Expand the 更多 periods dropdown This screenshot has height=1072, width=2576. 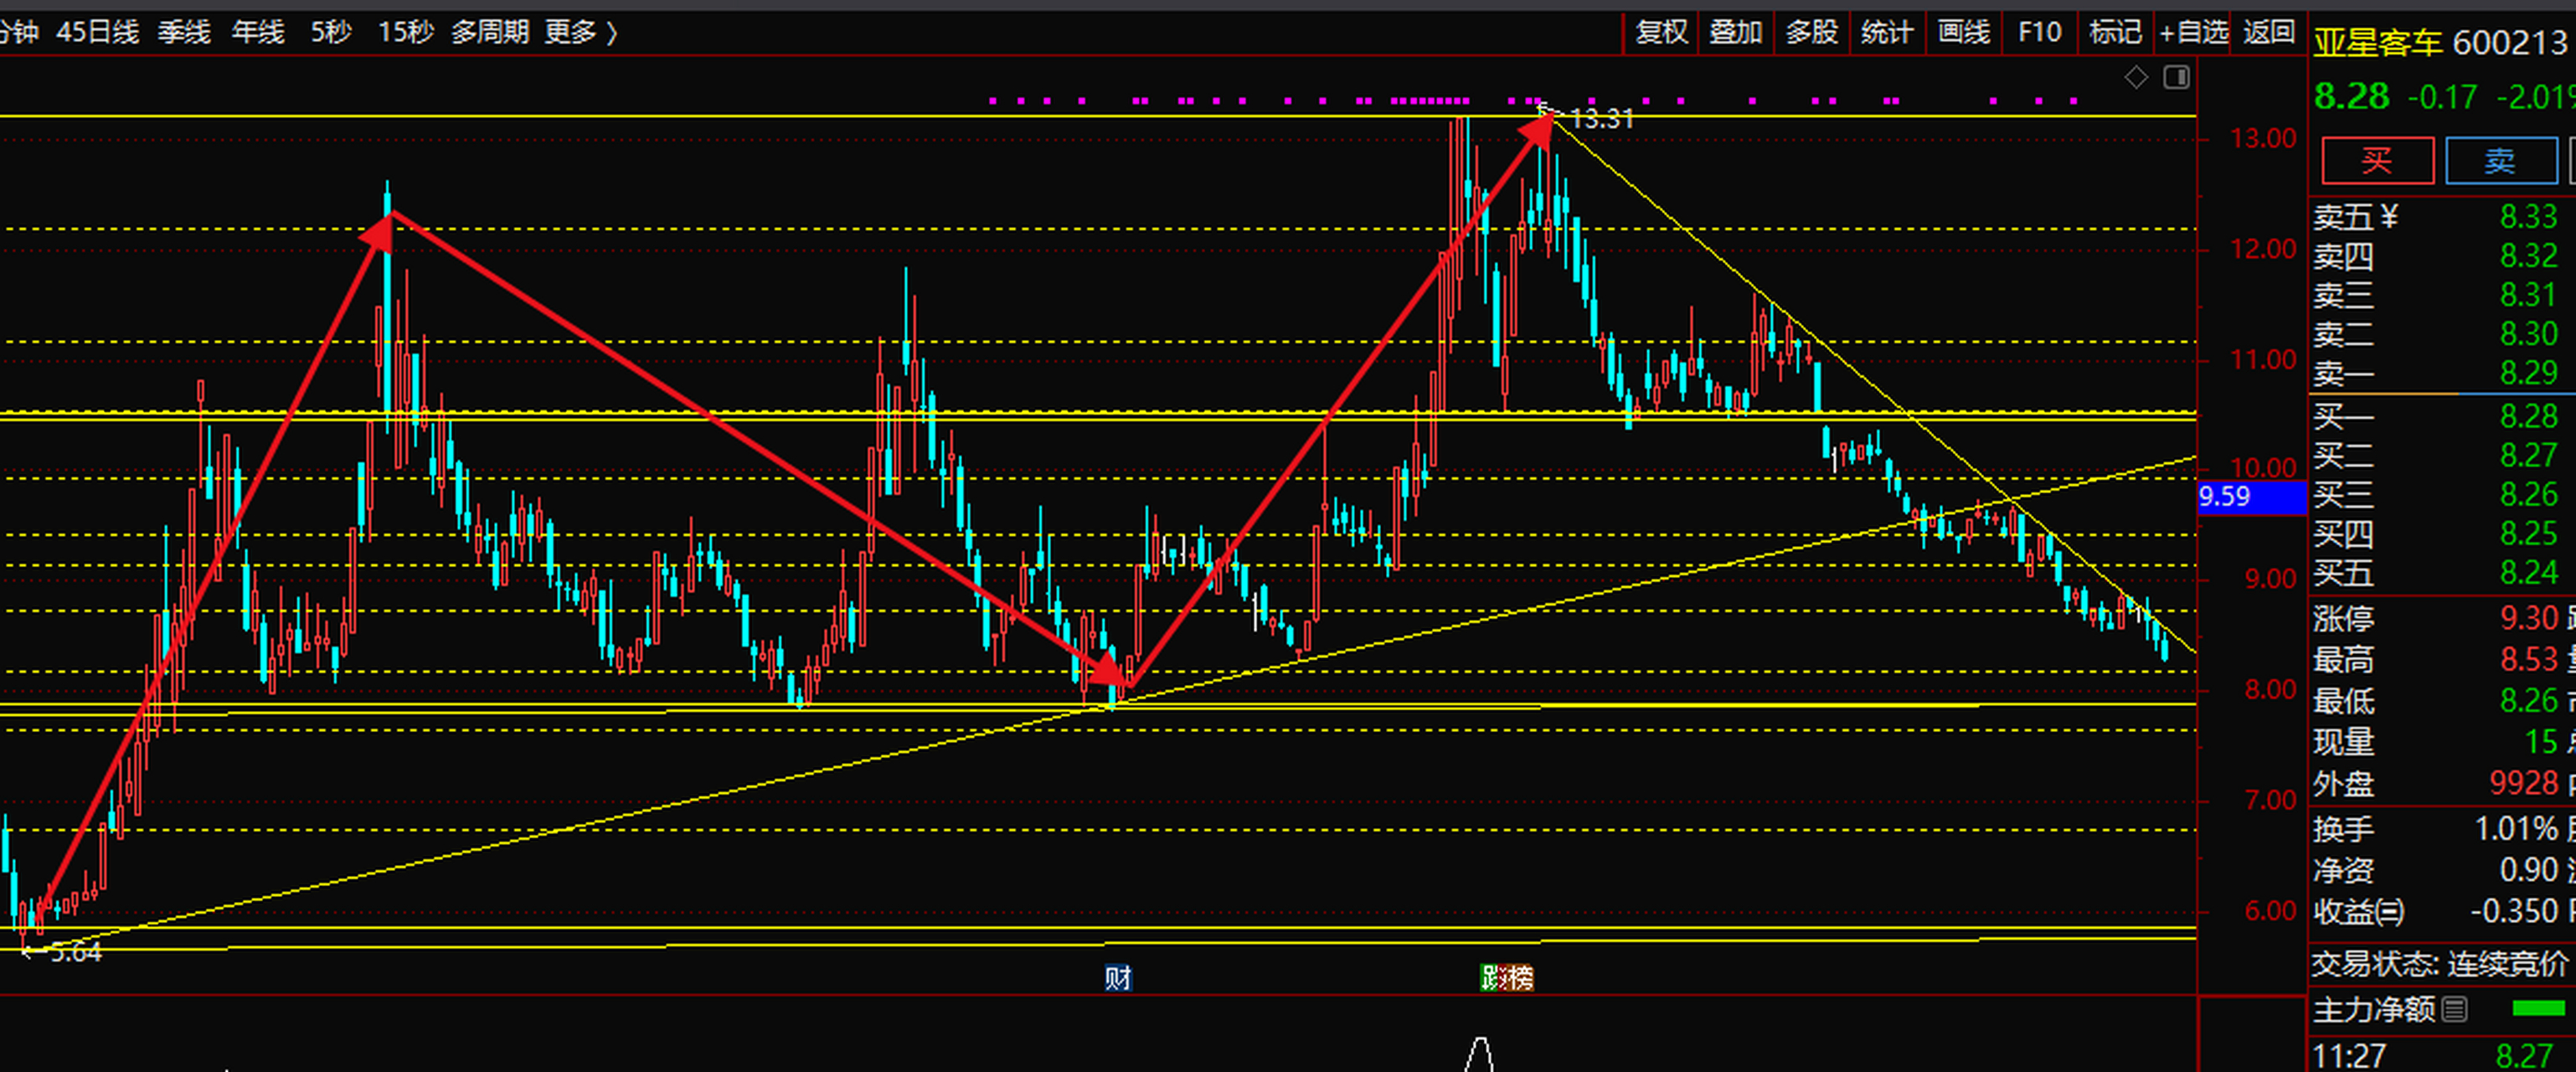pos(581,32)
